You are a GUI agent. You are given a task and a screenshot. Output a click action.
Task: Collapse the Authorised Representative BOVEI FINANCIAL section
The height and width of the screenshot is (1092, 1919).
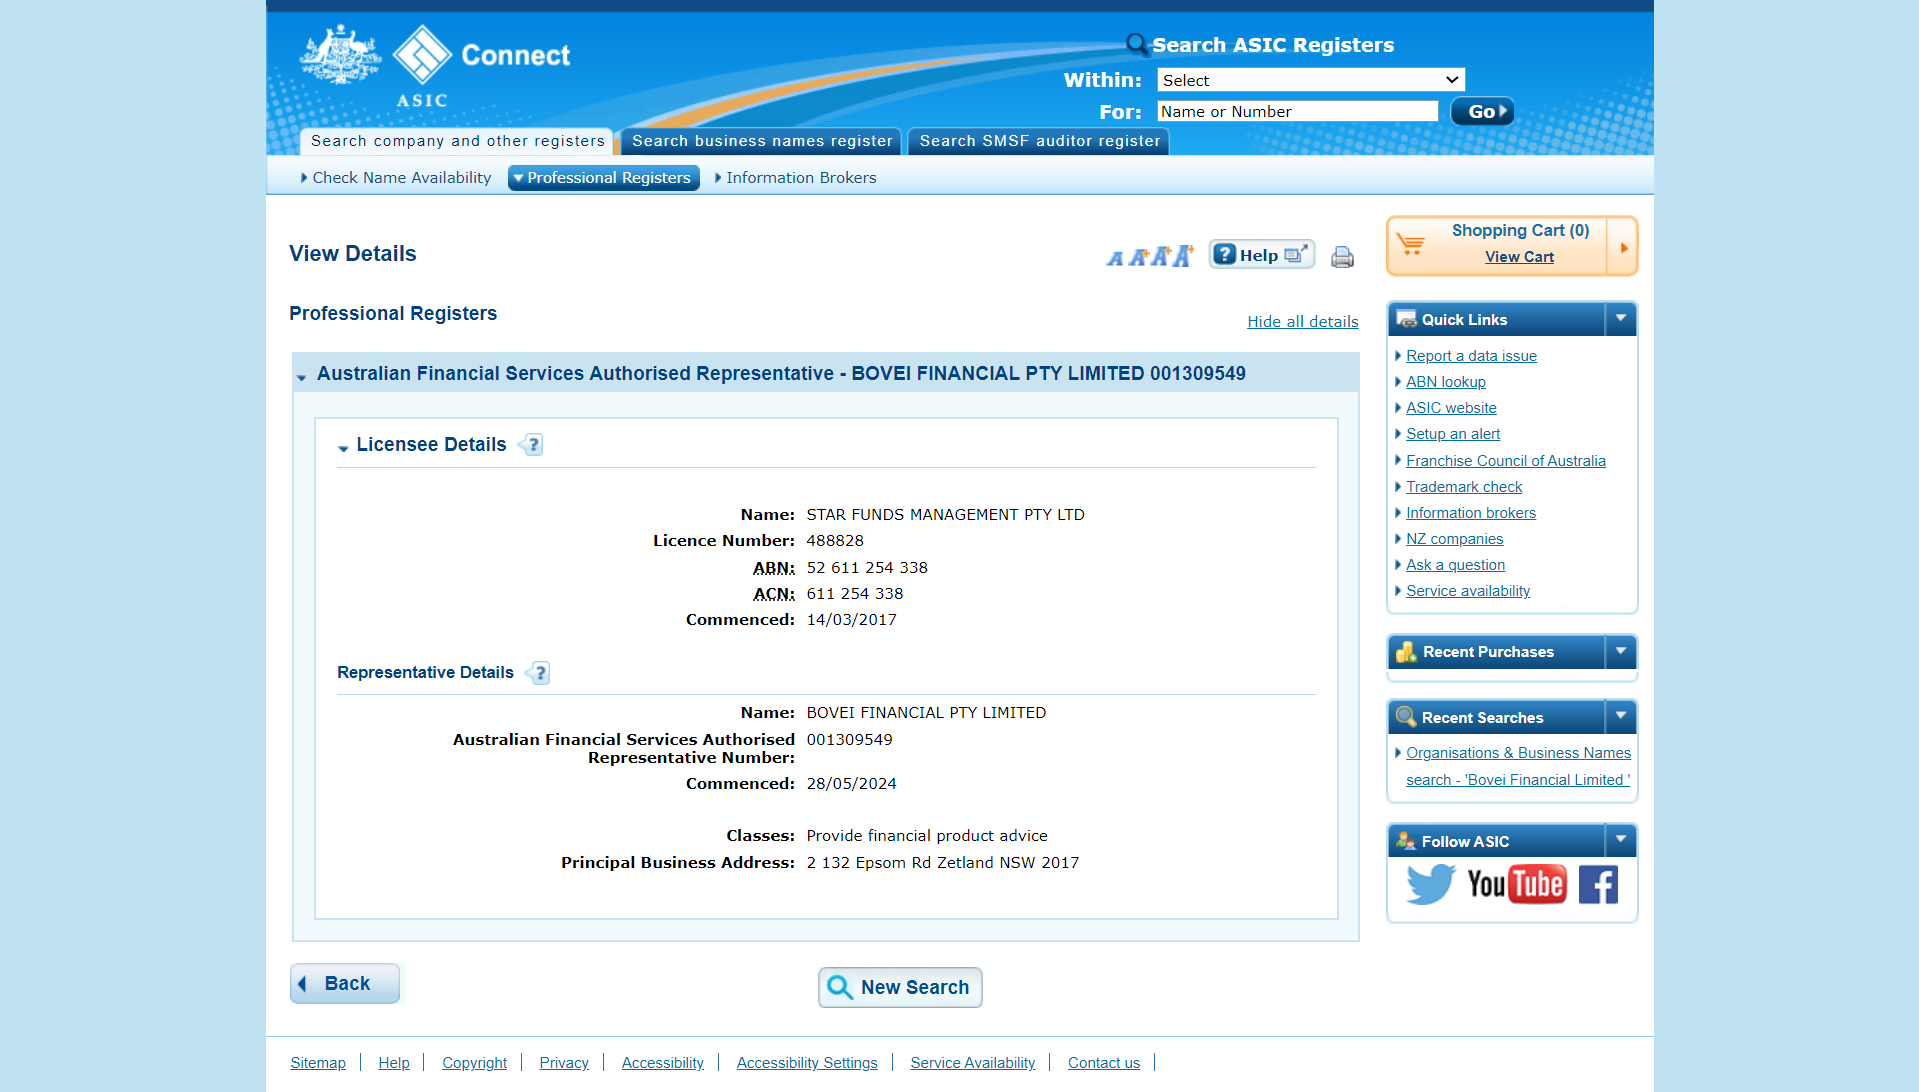tap(301, 377)
